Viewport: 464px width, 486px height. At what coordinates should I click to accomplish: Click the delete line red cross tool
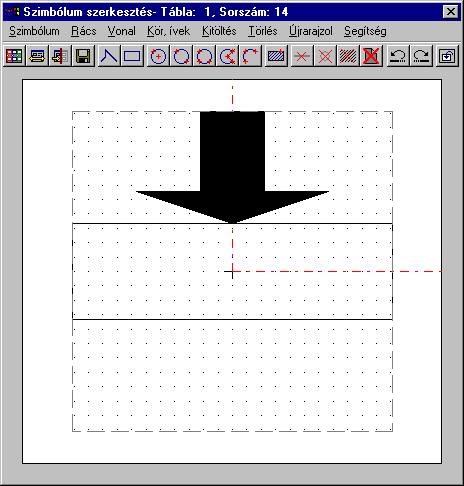(x=302, y=56)
